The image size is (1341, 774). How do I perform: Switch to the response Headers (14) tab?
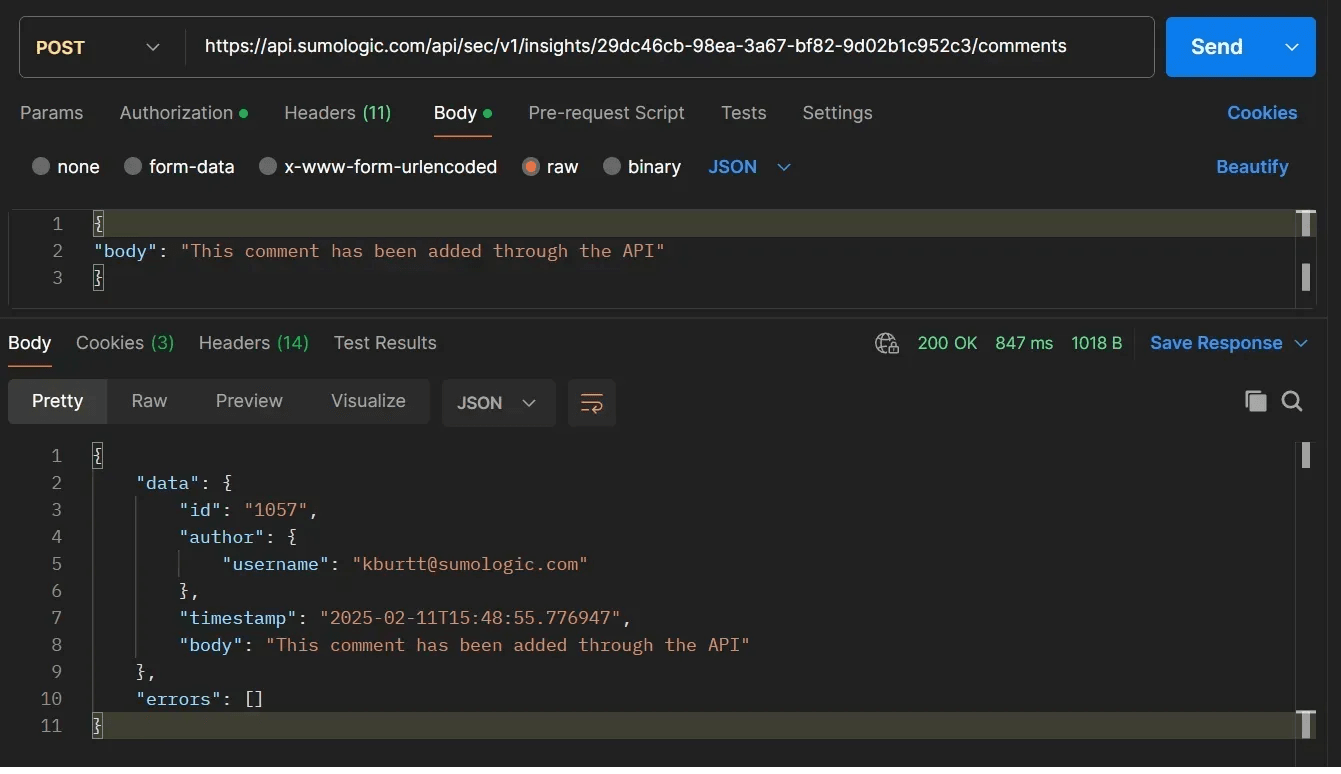coord(253,343)
